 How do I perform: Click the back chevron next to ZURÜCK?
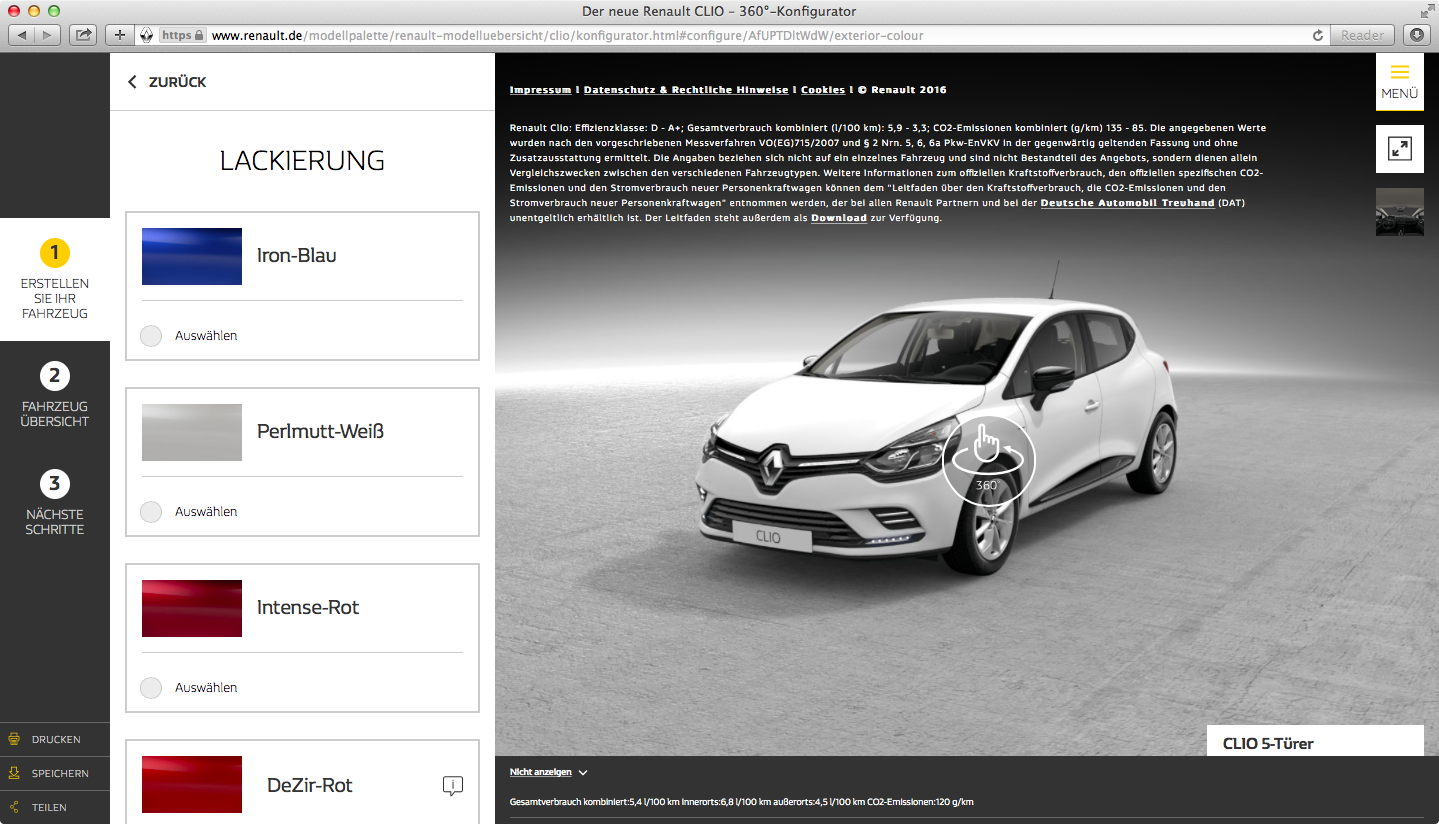[132, 82]
